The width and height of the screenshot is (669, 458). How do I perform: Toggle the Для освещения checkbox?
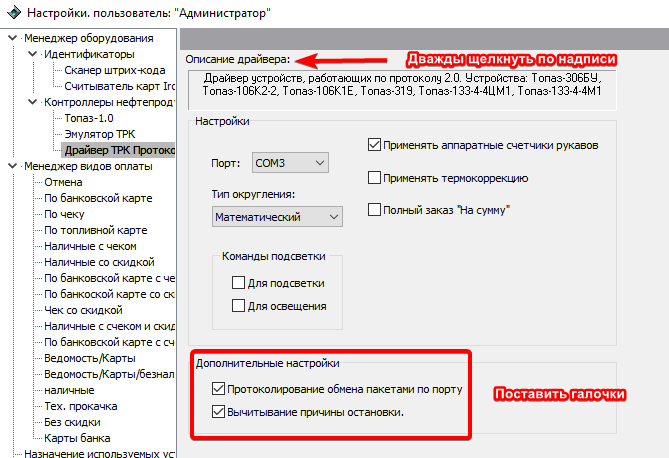(x=238, y=306)
